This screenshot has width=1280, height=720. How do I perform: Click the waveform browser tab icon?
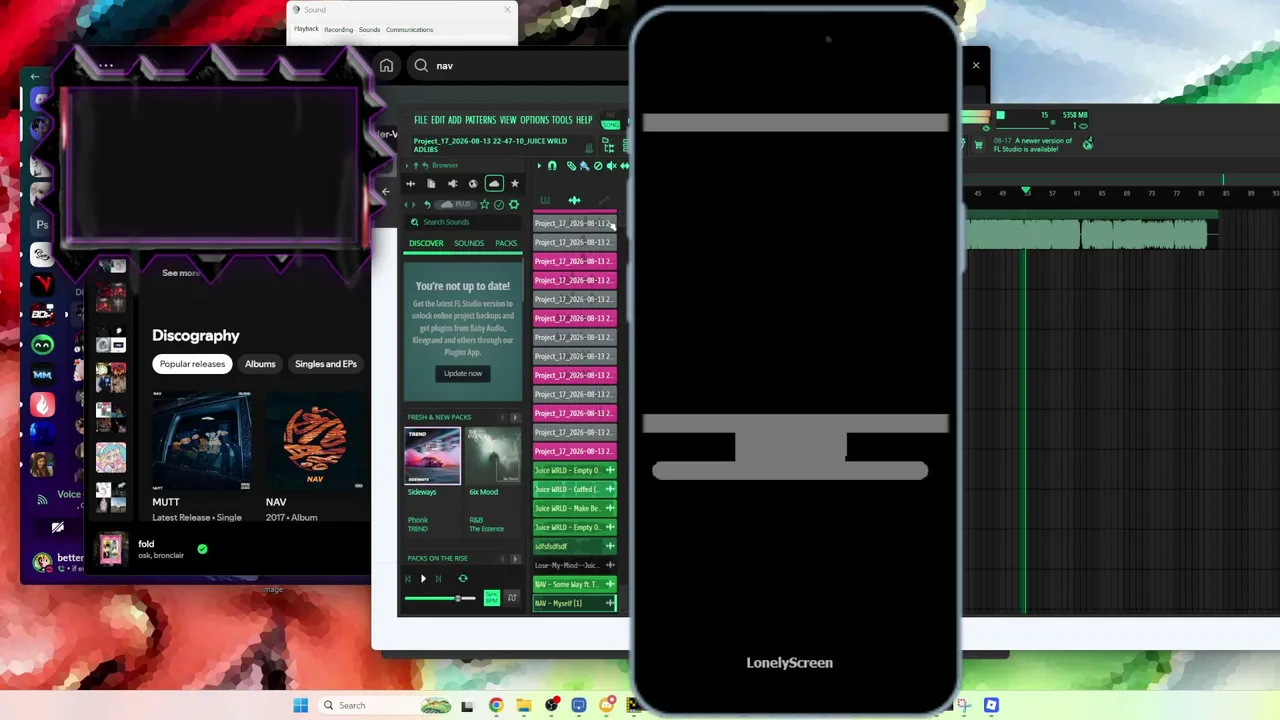click(x=410, y=184)
